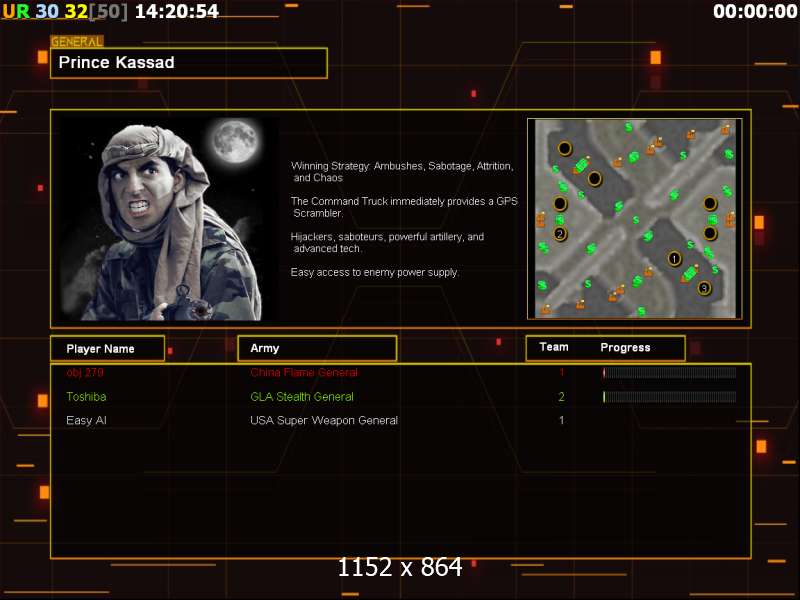
Task: Select player Toshiba
Action: point(86,396)
